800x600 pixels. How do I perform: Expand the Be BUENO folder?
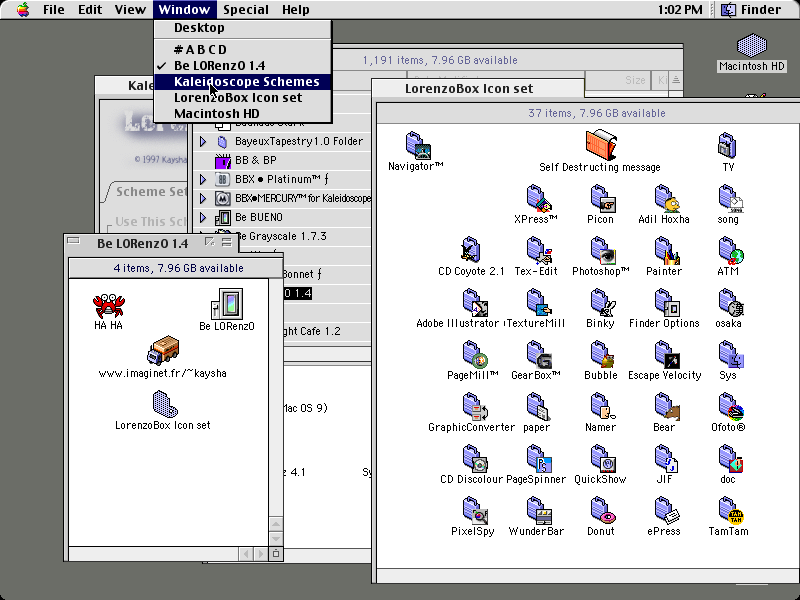203,218
